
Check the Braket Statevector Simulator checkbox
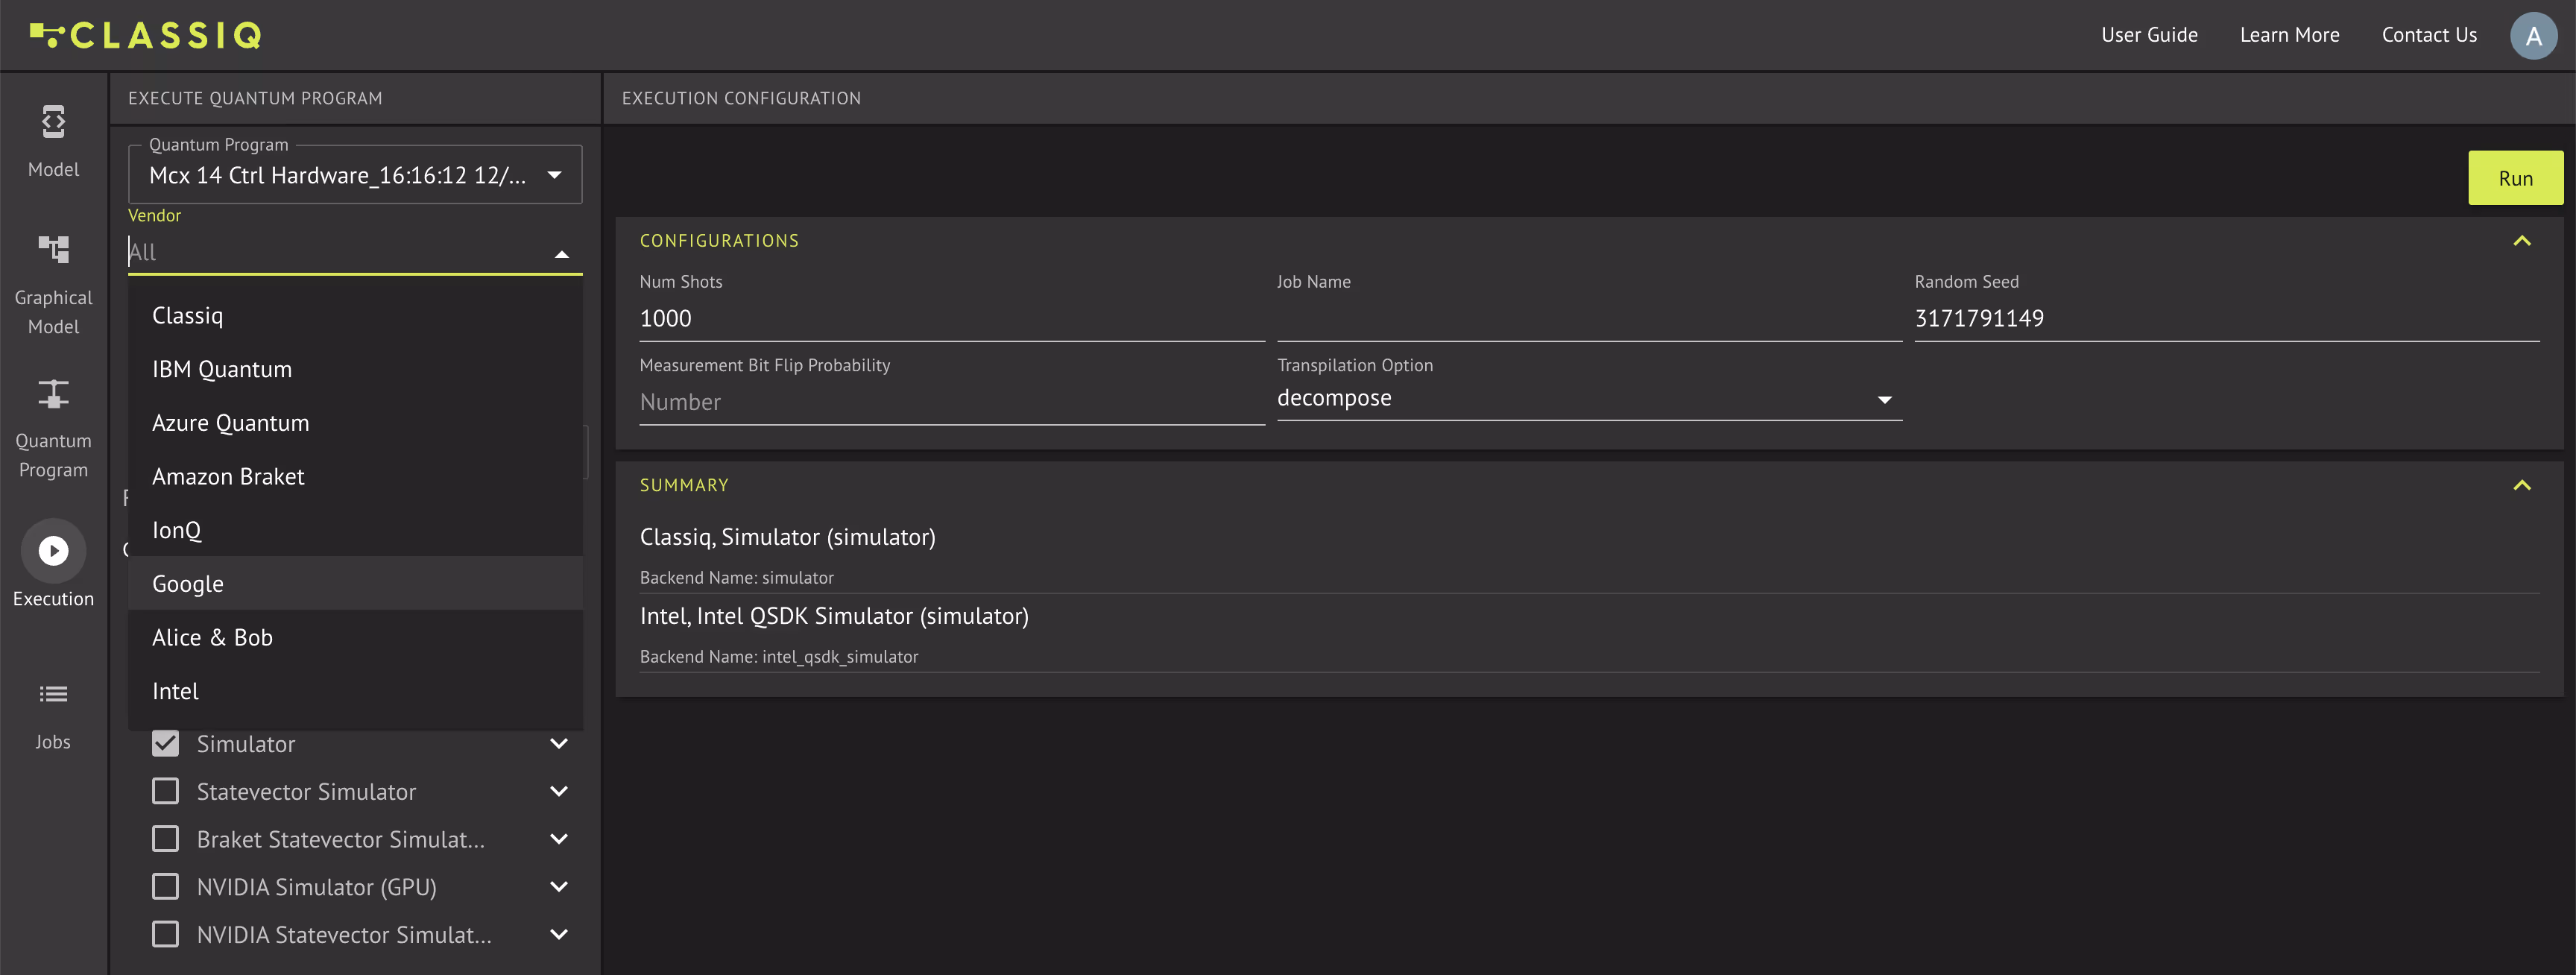165,838
